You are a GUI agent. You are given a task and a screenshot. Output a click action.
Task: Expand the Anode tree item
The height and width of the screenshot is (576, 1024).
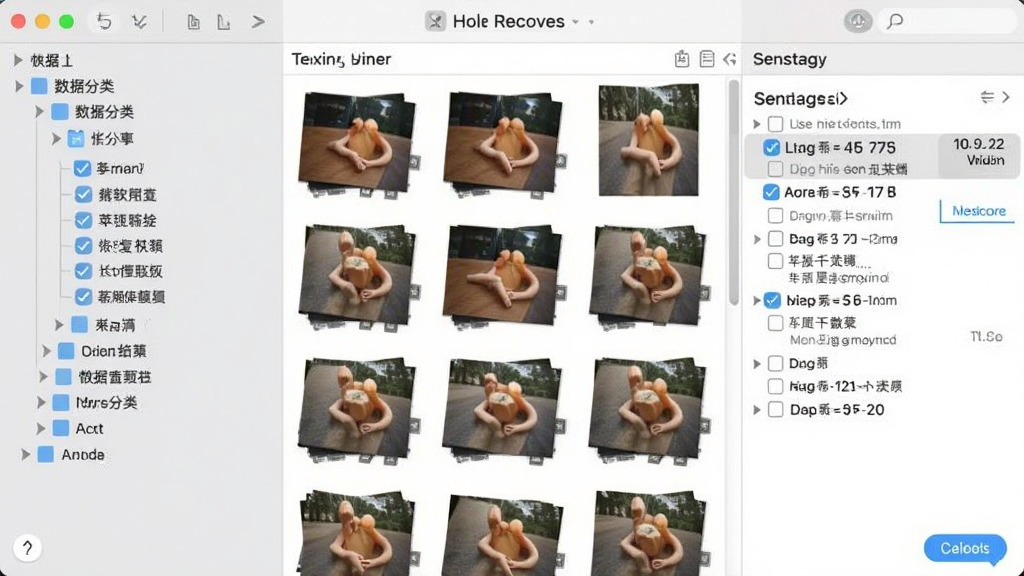[25, 455]
